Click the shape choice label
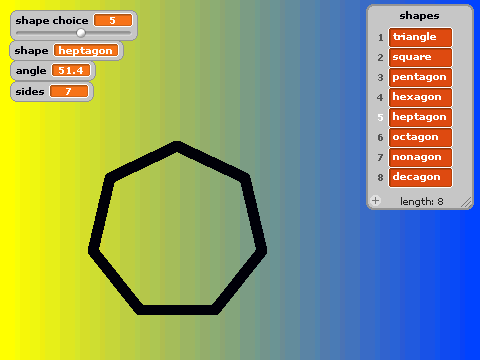 [x=52, y=21]
